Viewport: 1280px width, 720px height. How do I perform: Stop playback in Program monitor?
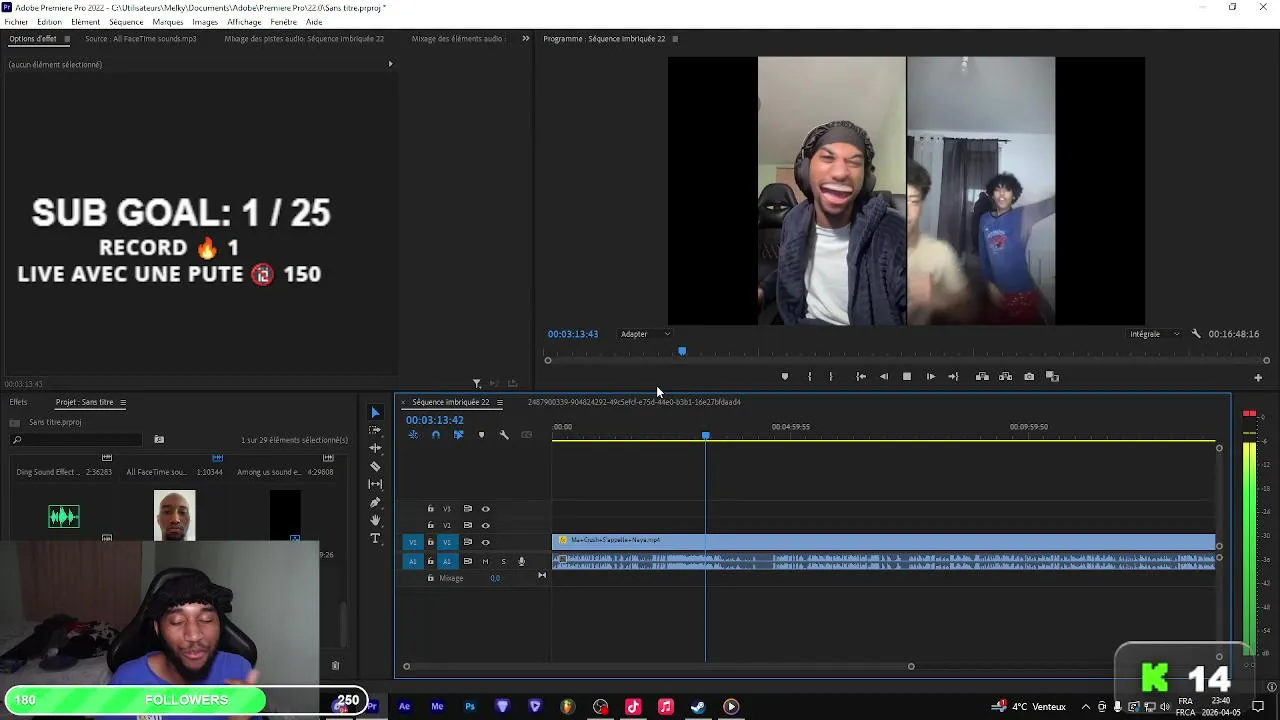point(907,377)
